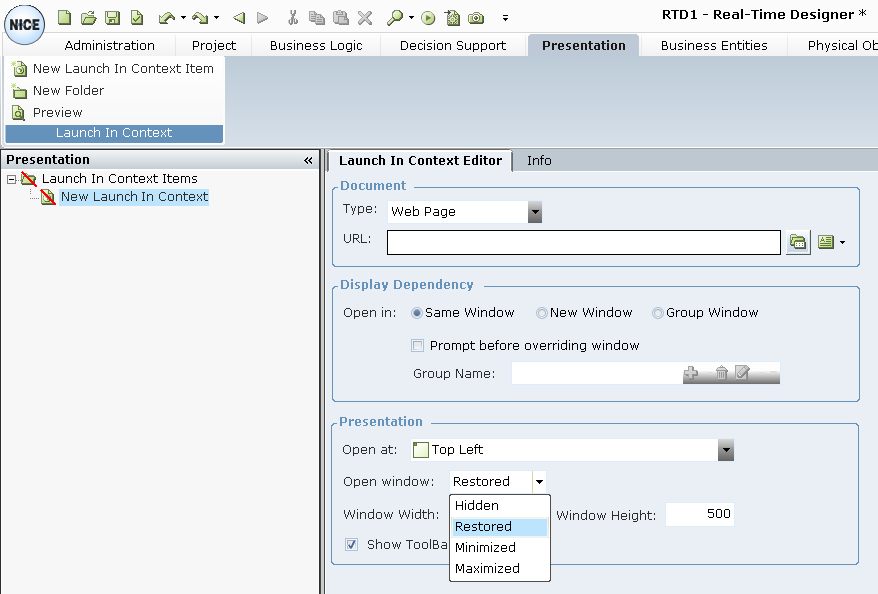Click the Save icon in the toolbar
This screenshot has height=594, width=878.
point(112,17)
